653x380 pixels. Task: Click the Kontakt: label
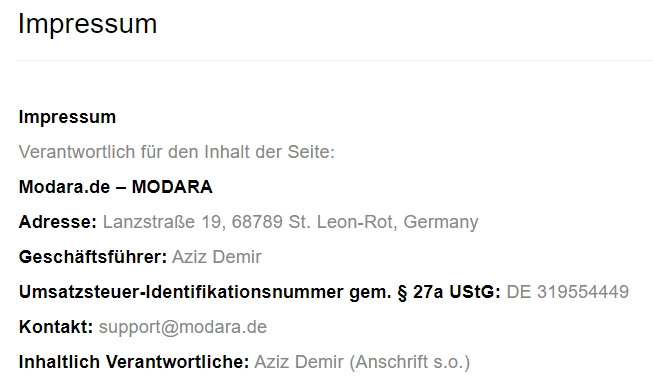(56, 327)
